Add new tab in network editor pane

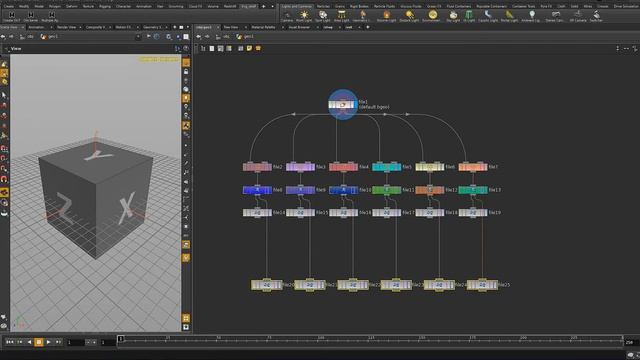368,27
